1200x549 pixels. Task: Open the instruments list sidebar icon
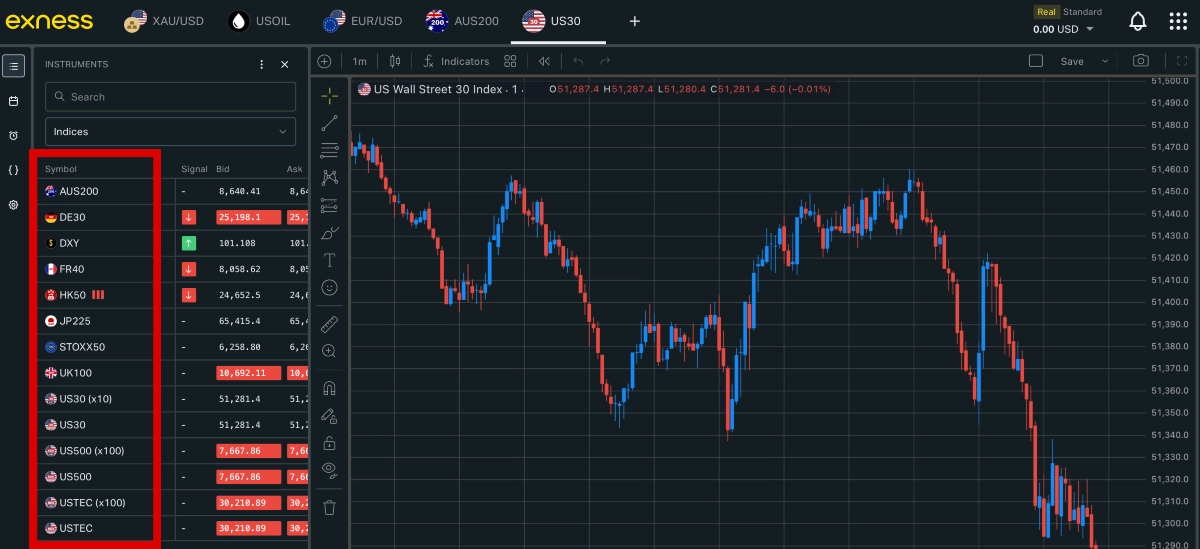click(13, 66)
